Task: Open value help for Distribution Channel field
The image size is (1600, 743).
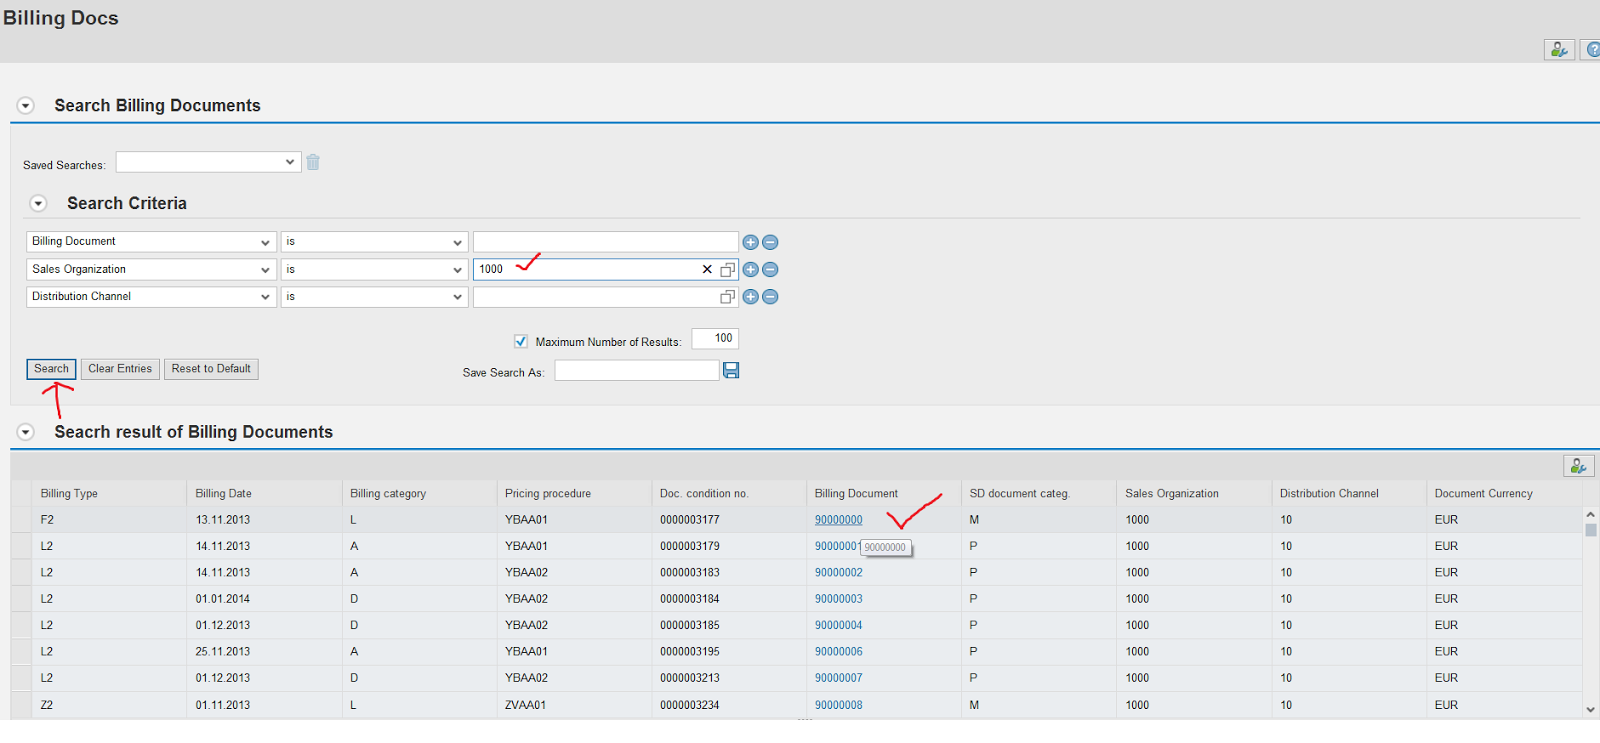Action: click(727, 297)
